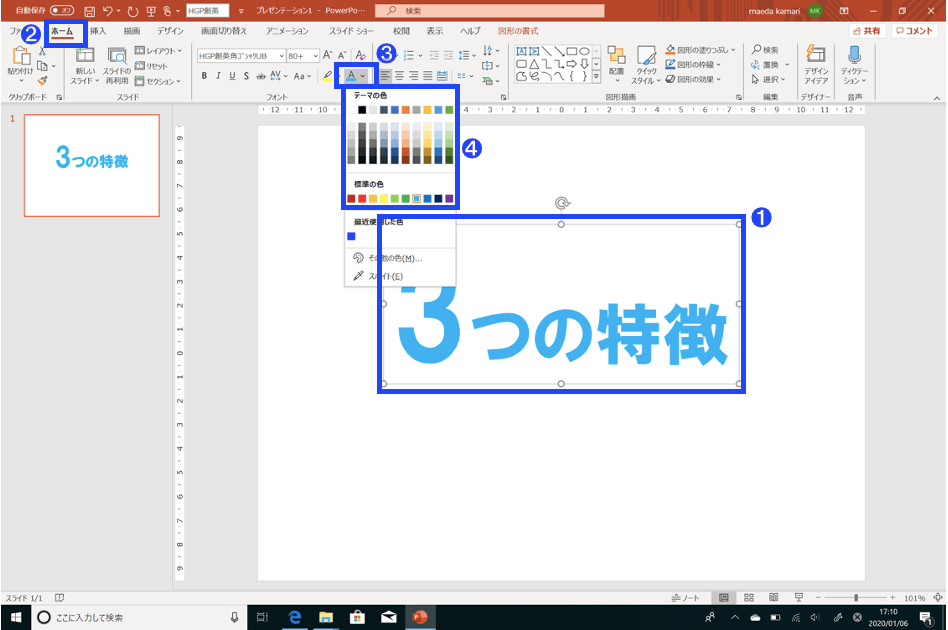
Task: Toggle the Notes (ノート) pane
Action: click(686, 598)
